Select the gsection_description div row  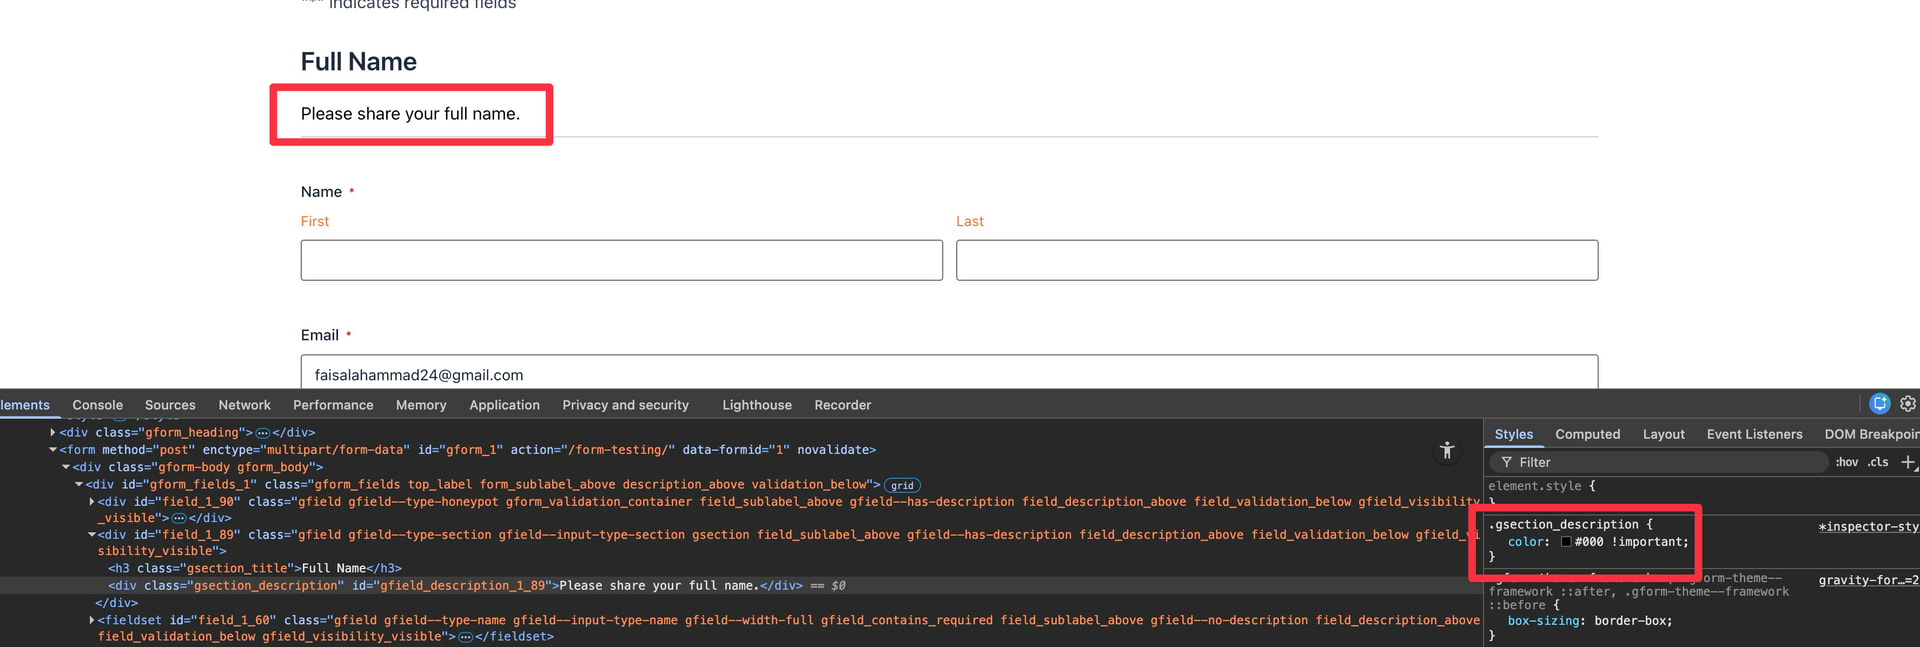740,586
